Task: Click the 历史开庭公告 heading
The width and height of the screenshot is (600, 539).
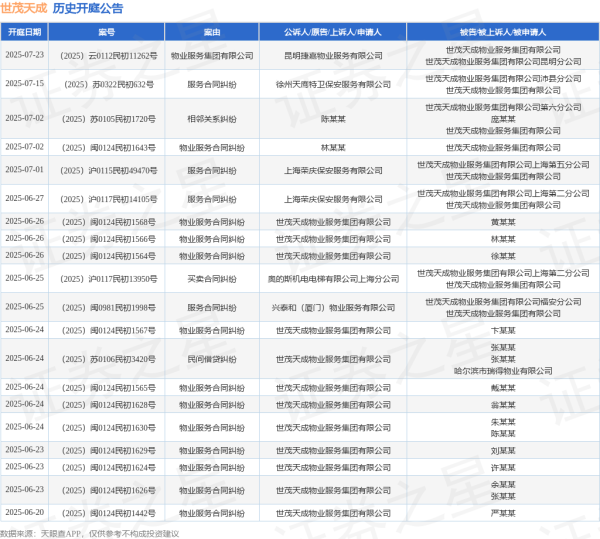Action: pyautogui.click(x=88, y=8)
